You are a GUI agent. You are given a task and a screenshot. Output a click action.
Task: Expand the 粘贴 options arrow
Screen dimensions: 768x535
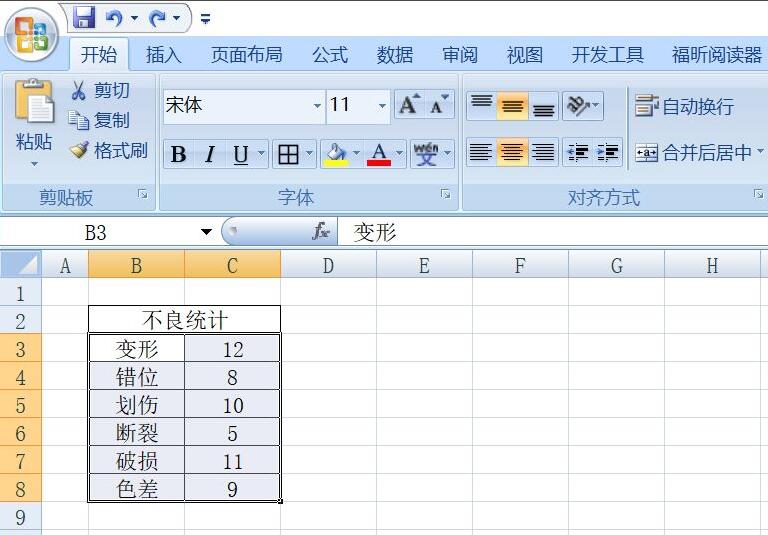[x=34, y=164]
